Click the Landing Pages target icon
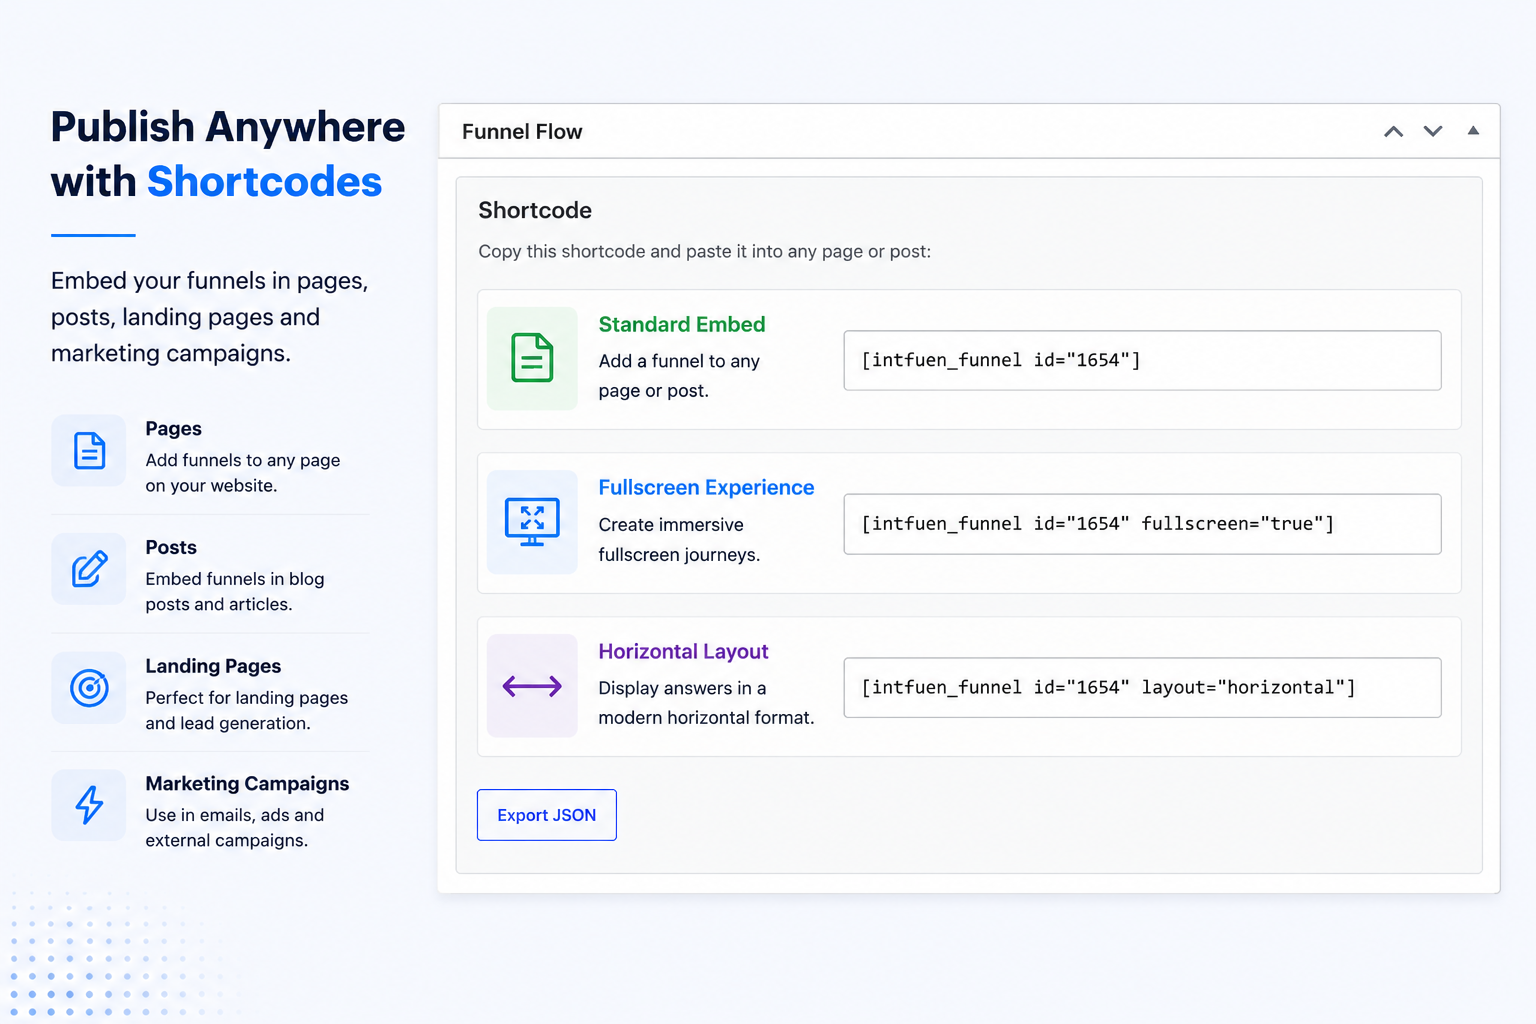 click(89, 688)
